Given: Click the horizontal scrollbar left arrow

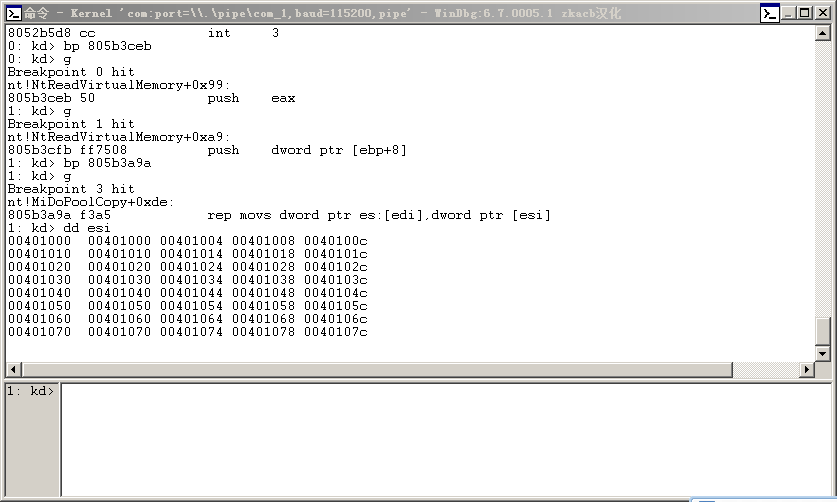Looking at the screenshot, I should coord(13,369).
